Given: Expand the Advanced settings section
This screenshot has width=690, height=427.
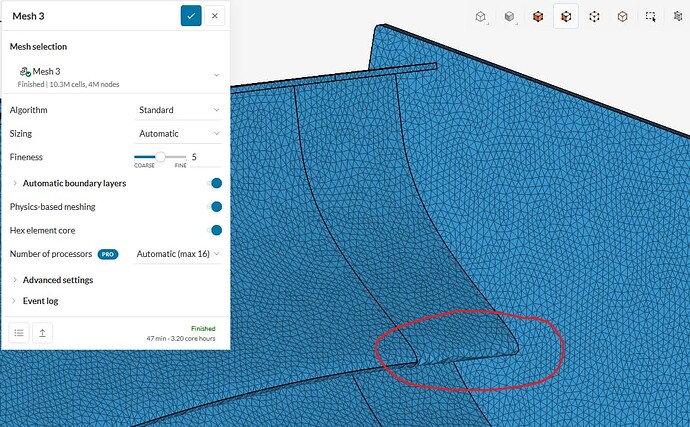Looking at the screenshot, I should click(15, 280).
